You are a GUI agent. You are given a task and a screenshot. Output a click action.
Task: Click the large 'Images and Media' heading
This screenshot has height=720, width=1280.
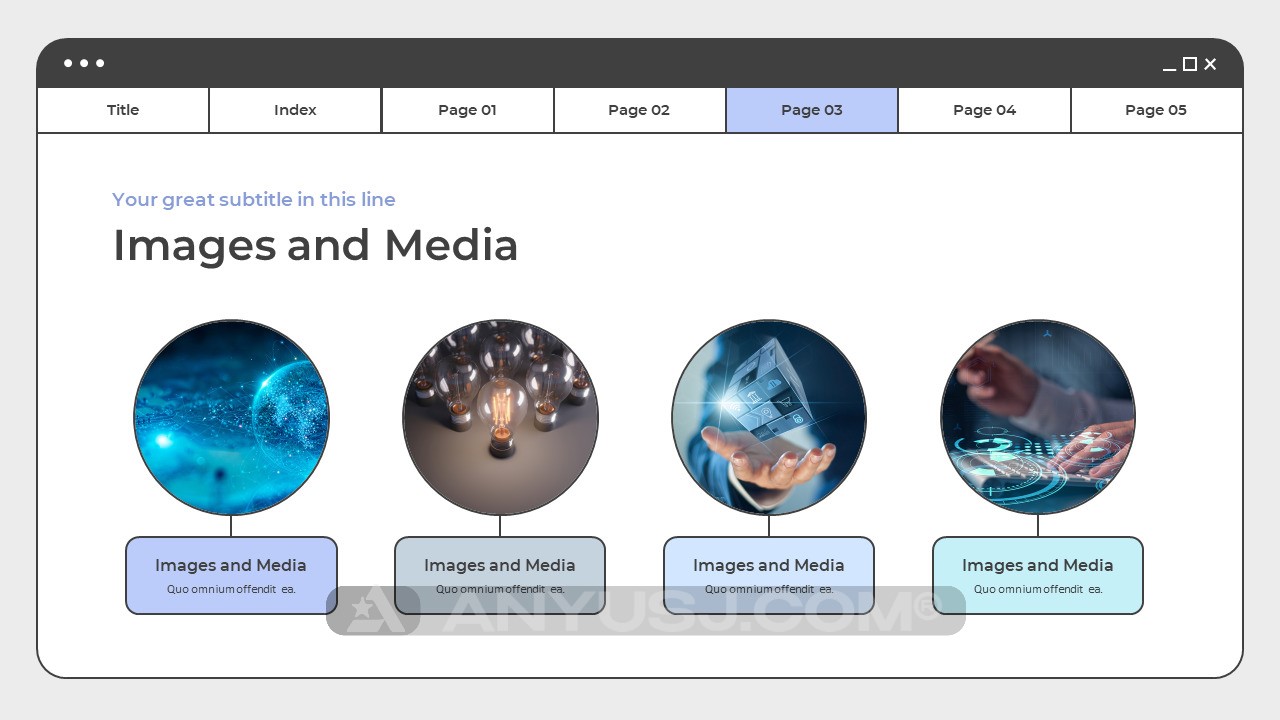315,246
